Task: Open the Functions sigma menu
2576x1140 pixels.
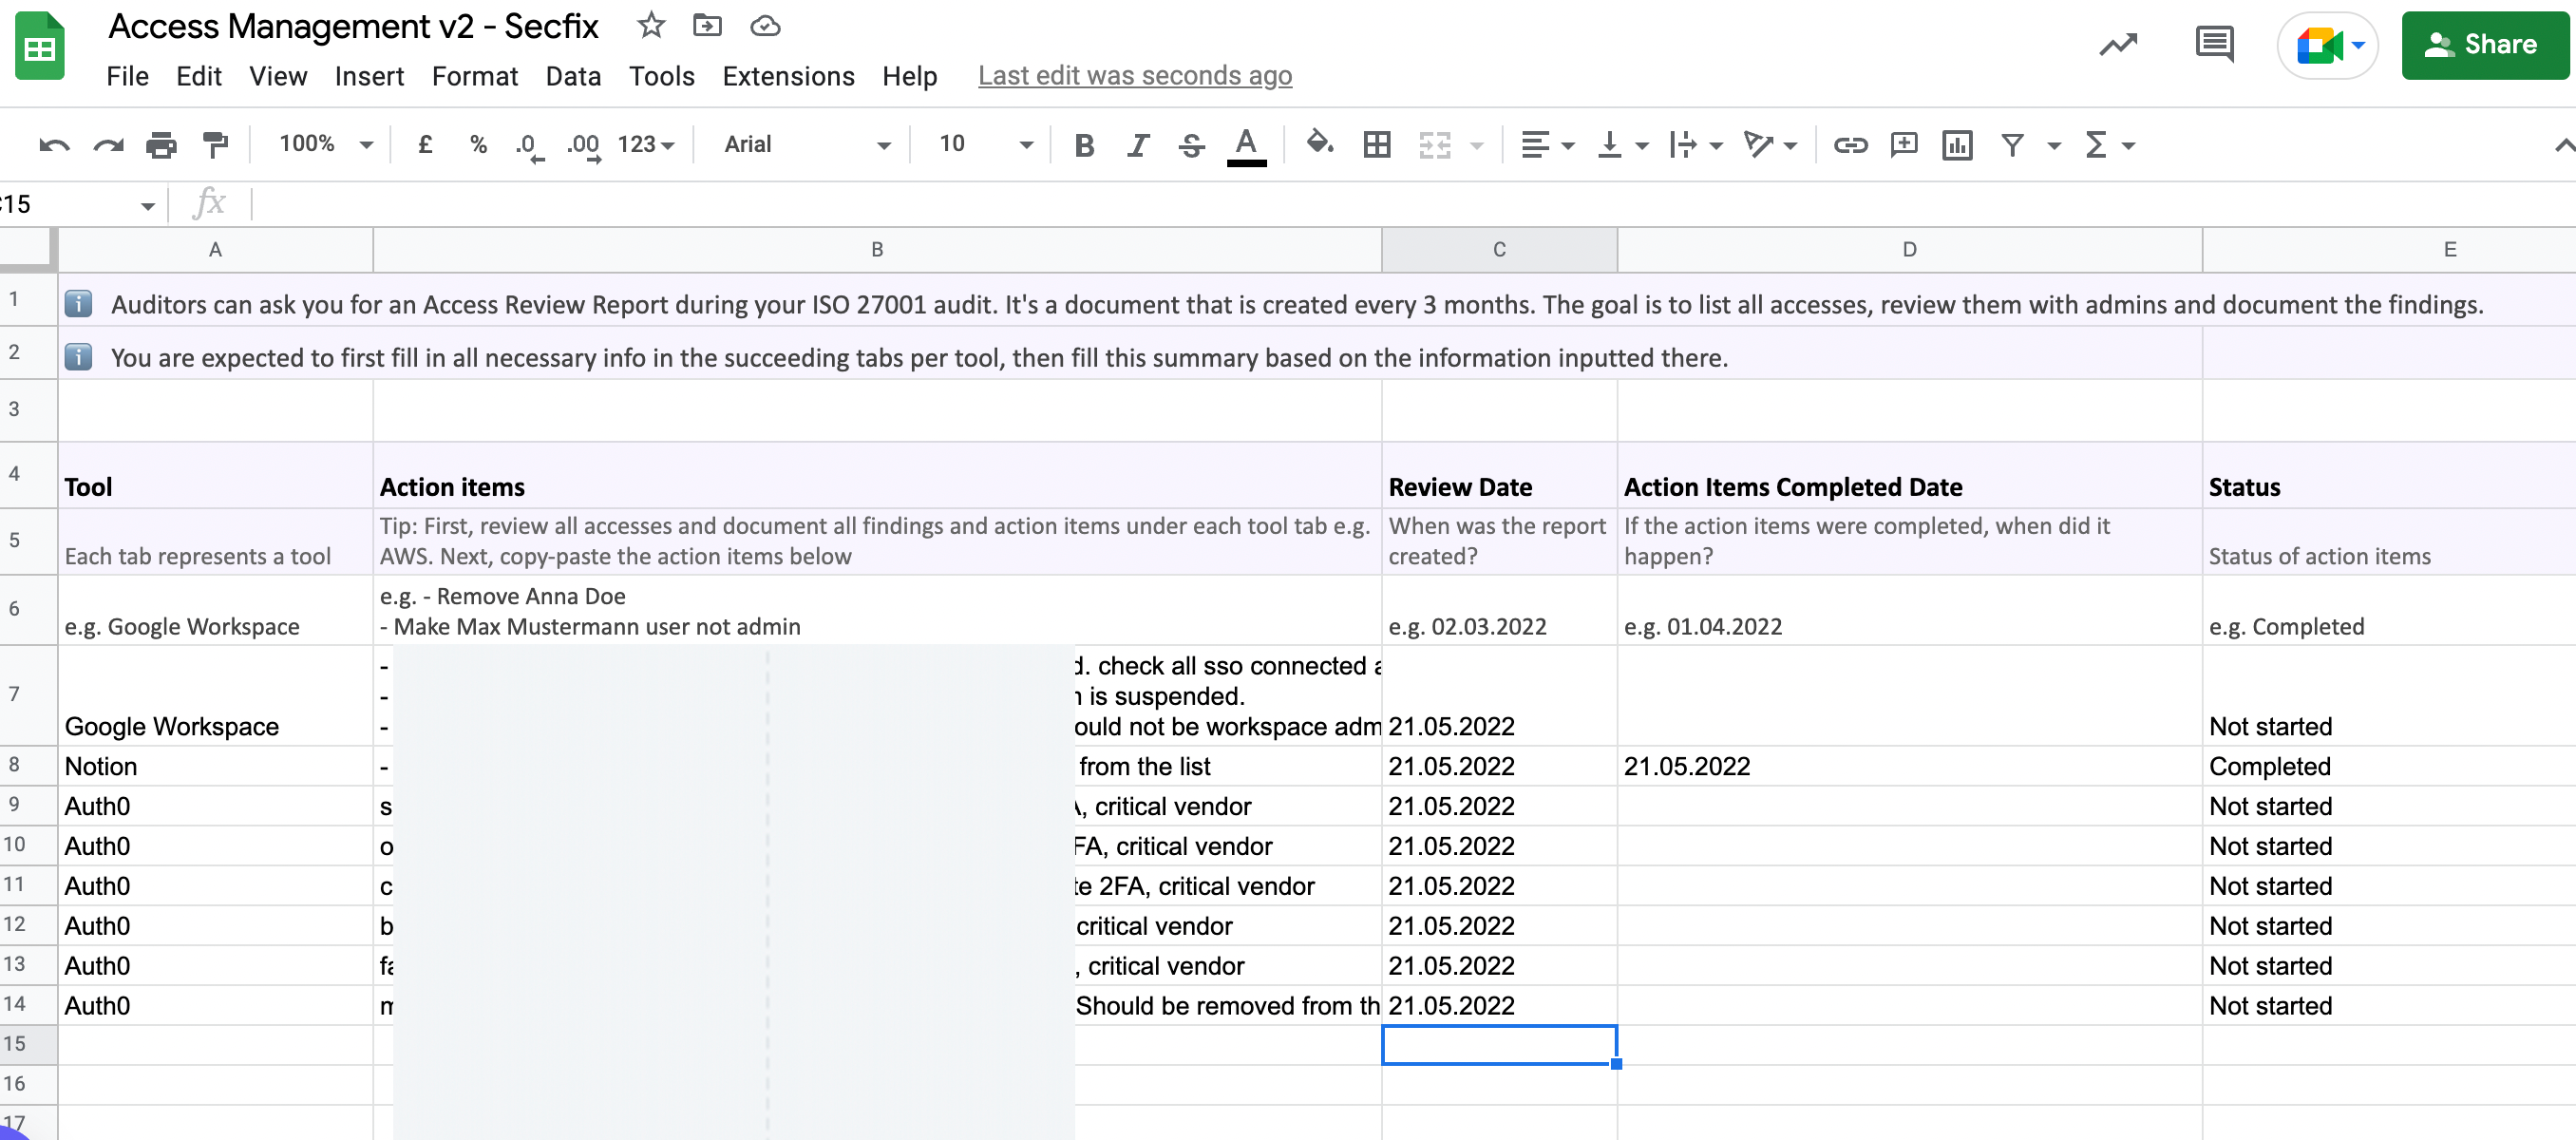Action: pos(2108,145)
